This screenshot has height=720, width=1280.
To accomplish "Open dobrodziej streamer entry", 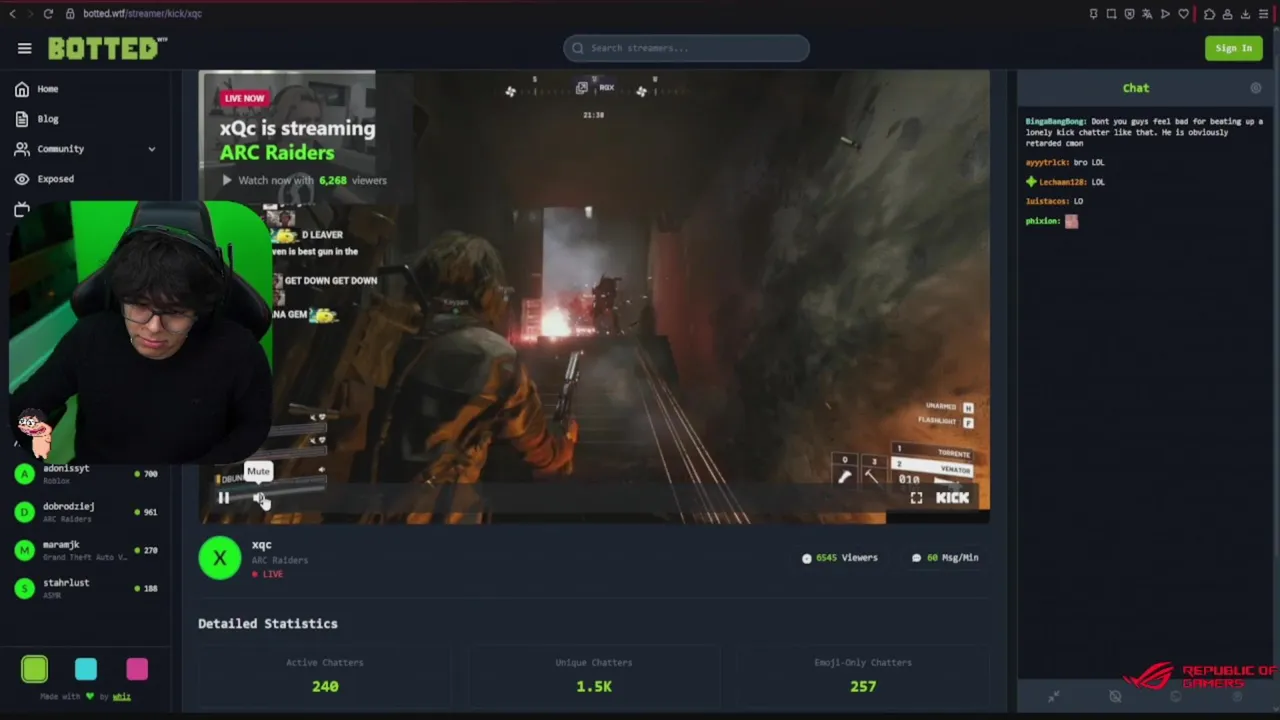I will tap(86, 512).
